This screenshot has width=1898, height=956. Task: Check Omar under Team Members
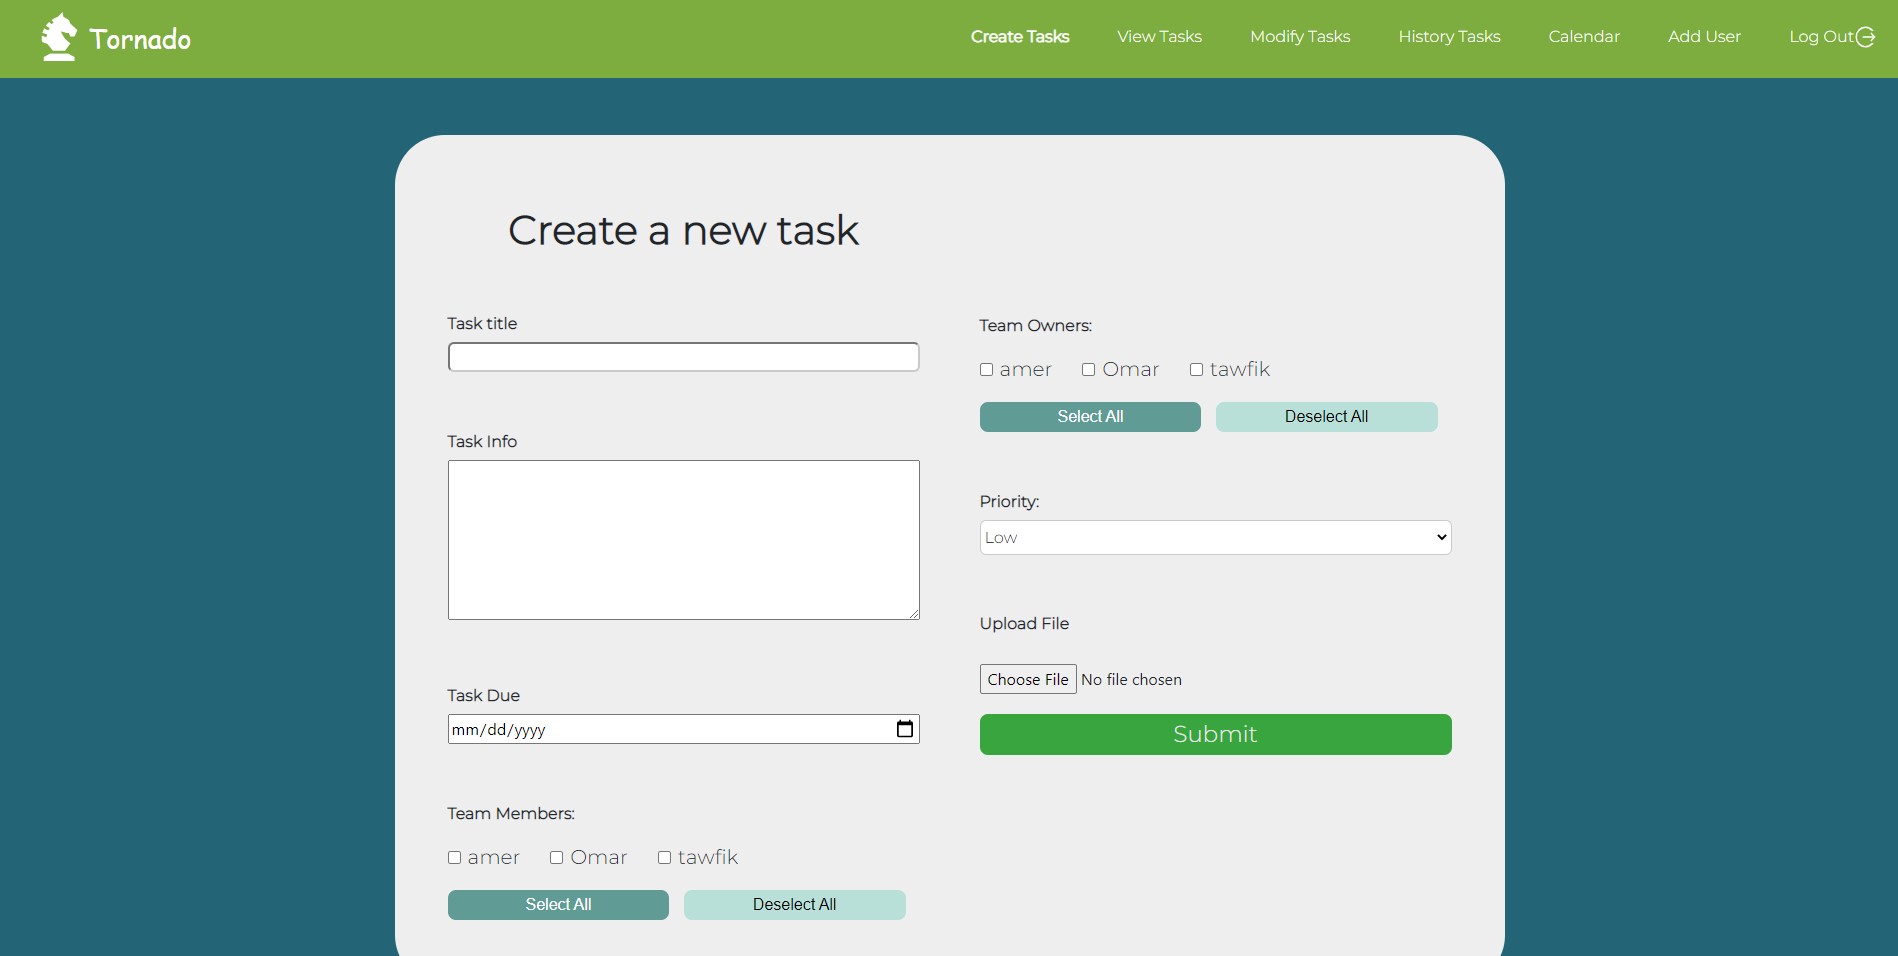[556, 858]
